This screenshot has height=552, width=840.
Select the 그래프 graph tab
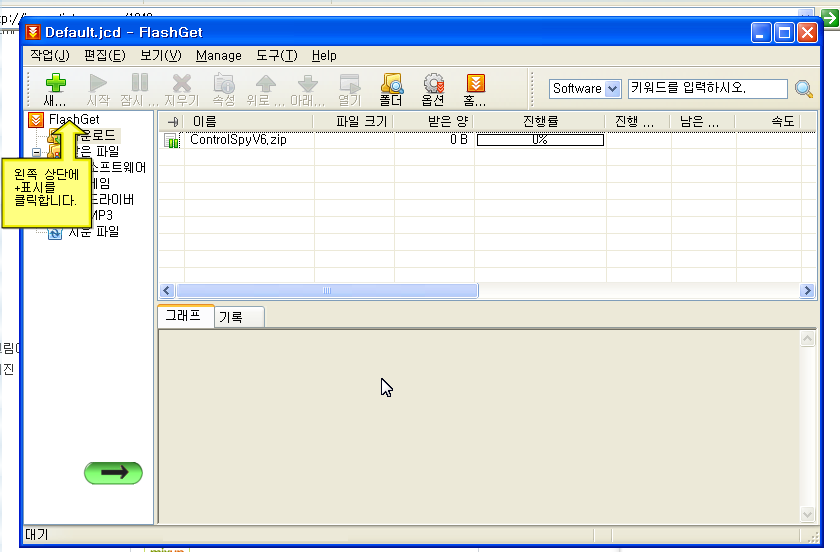[x=183, y=316]
